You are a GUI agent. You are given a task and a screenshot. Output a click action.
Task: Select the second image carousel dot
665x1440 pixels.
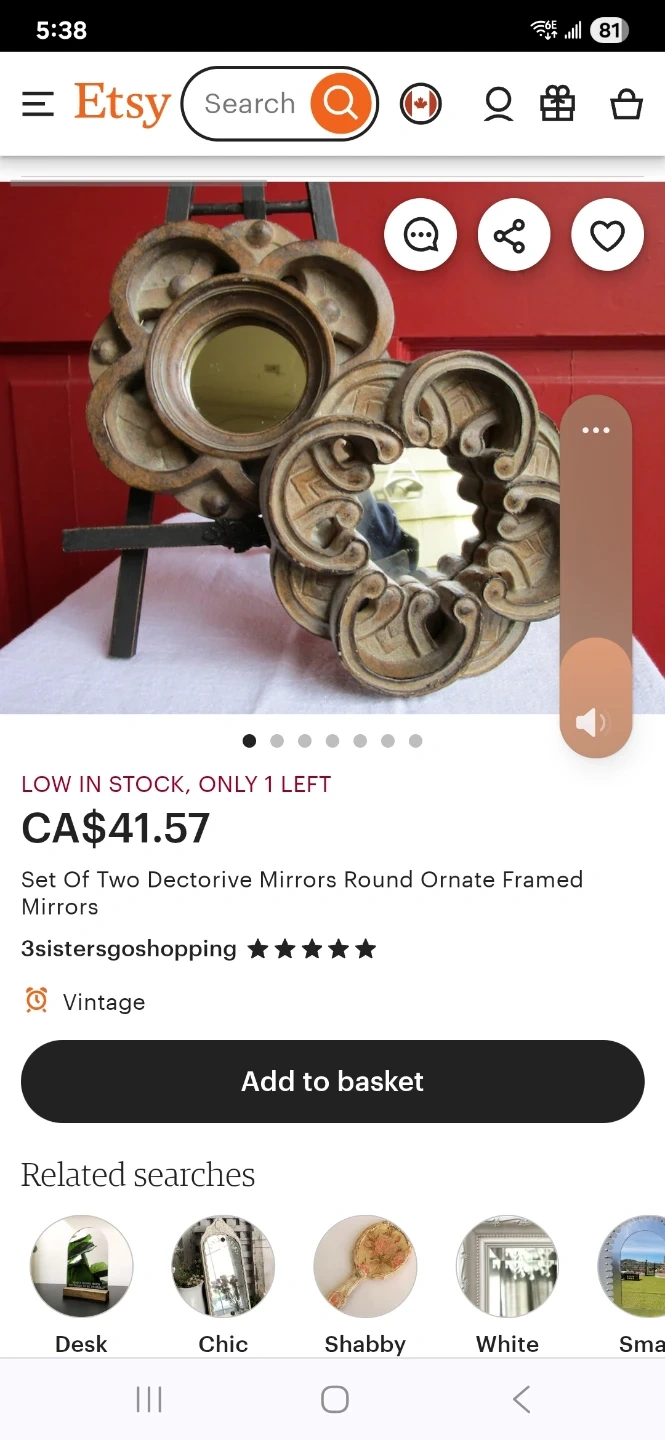(x=277, y=741)
